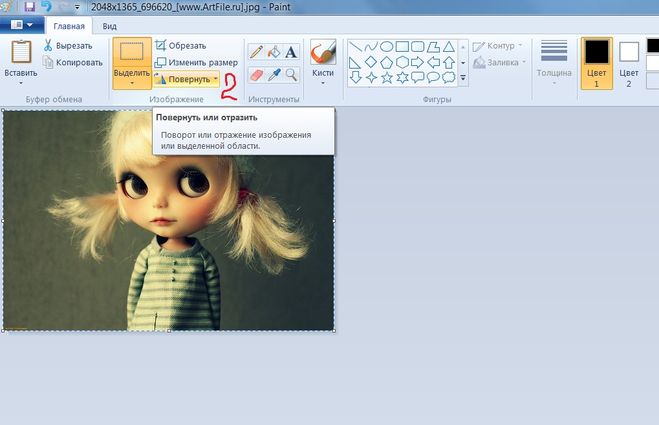The width and height of the screenshot is (659, 425).
Task: Expand the Выделить dropdown arrow
Action: pyautogui.click(x=132, y=83)
